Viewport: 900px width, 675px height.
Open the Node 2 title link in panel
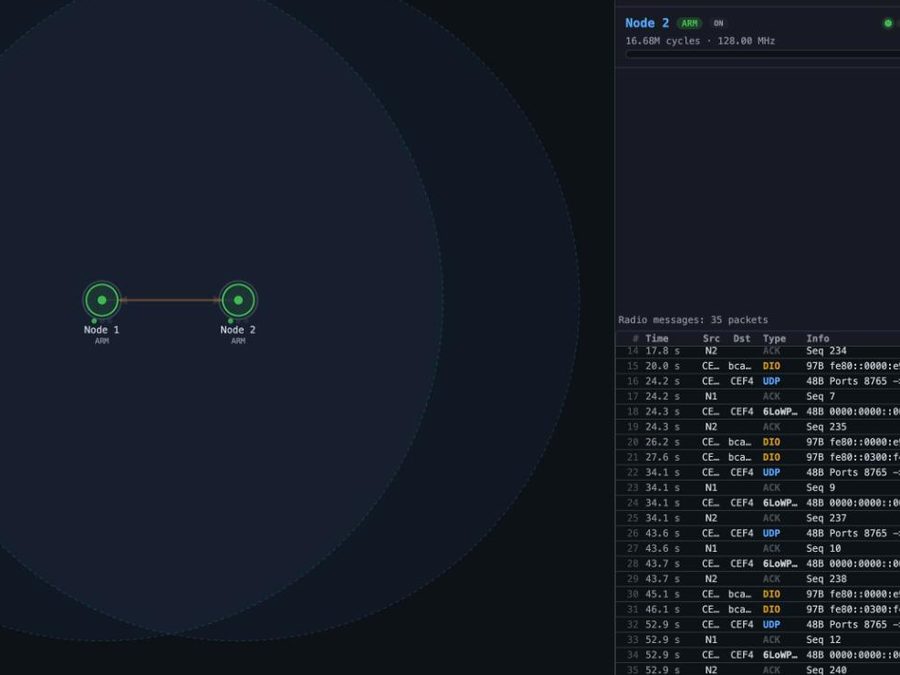(647, 23)
